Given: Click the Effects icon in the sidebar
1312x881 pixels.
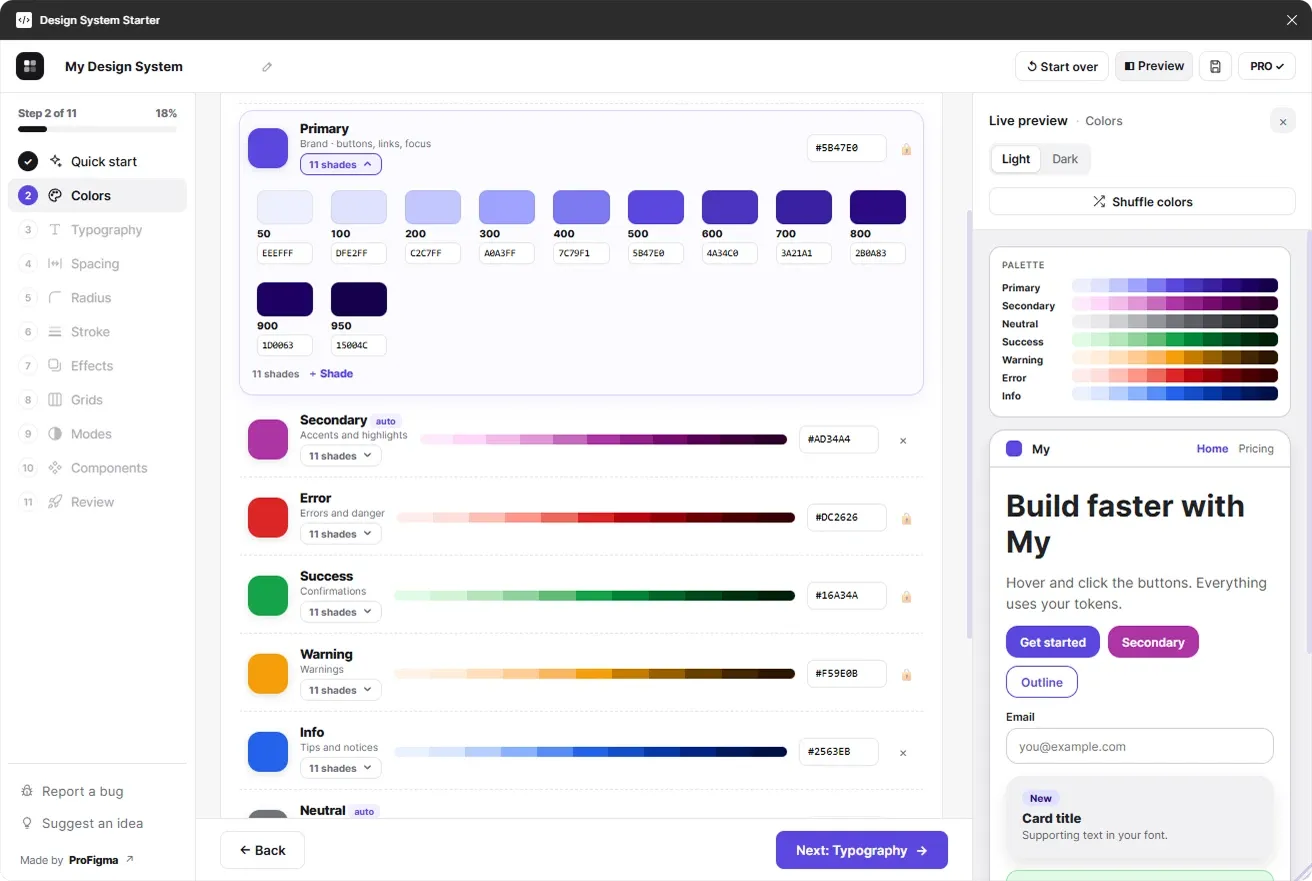Looking at the screenshot, I should click(55, 366).
